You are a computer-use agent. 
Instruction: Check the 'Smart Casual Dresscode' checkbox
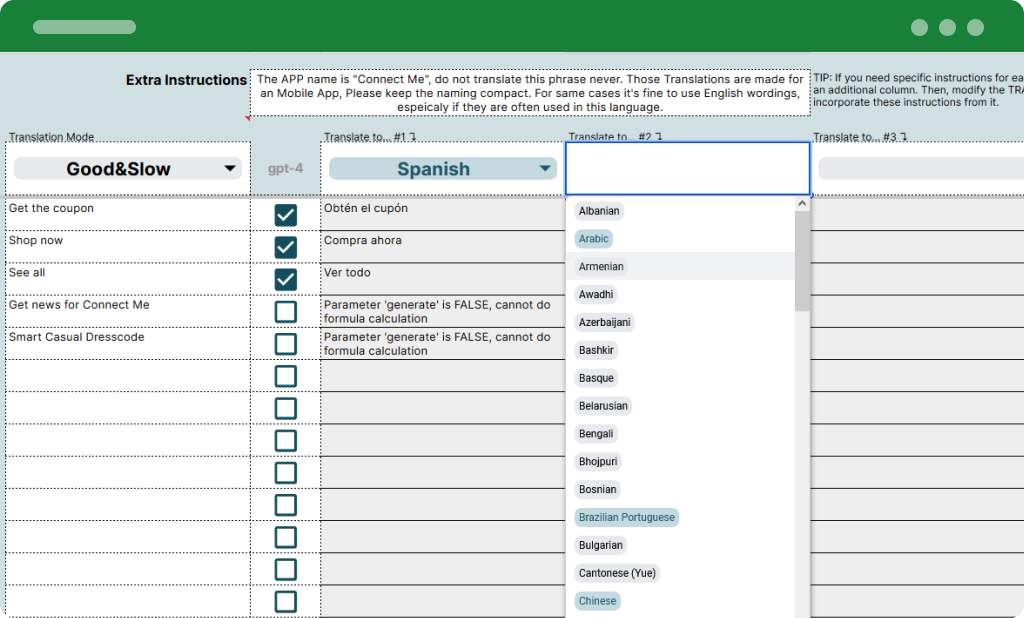tap(285, 343)
